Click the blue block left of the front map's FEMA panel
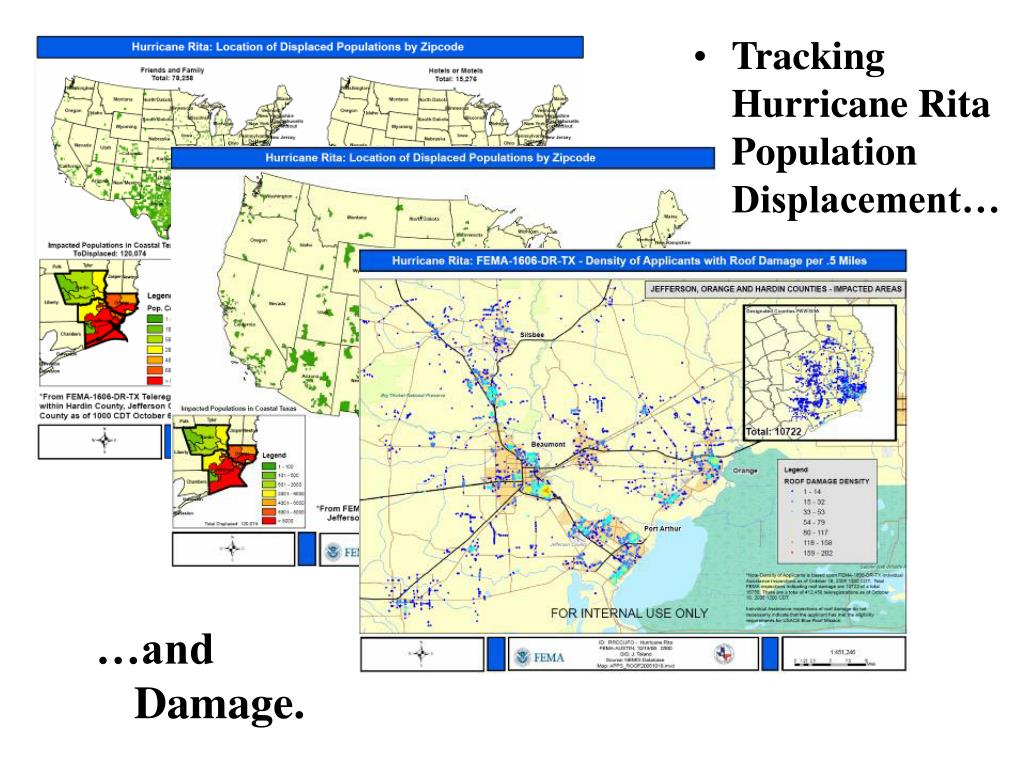 [496, 654]
